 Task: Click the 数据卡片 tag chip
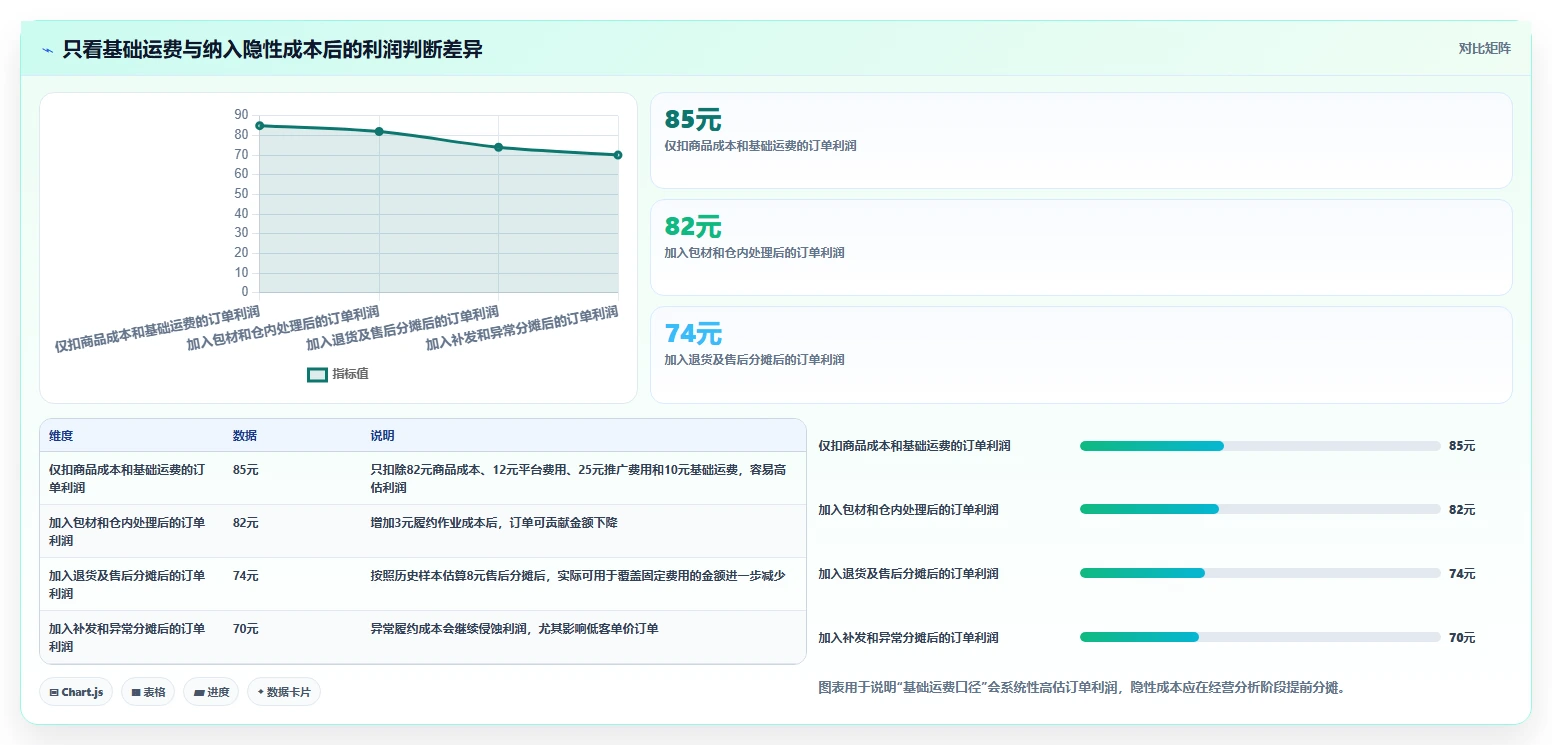click(x=284, y=692)
